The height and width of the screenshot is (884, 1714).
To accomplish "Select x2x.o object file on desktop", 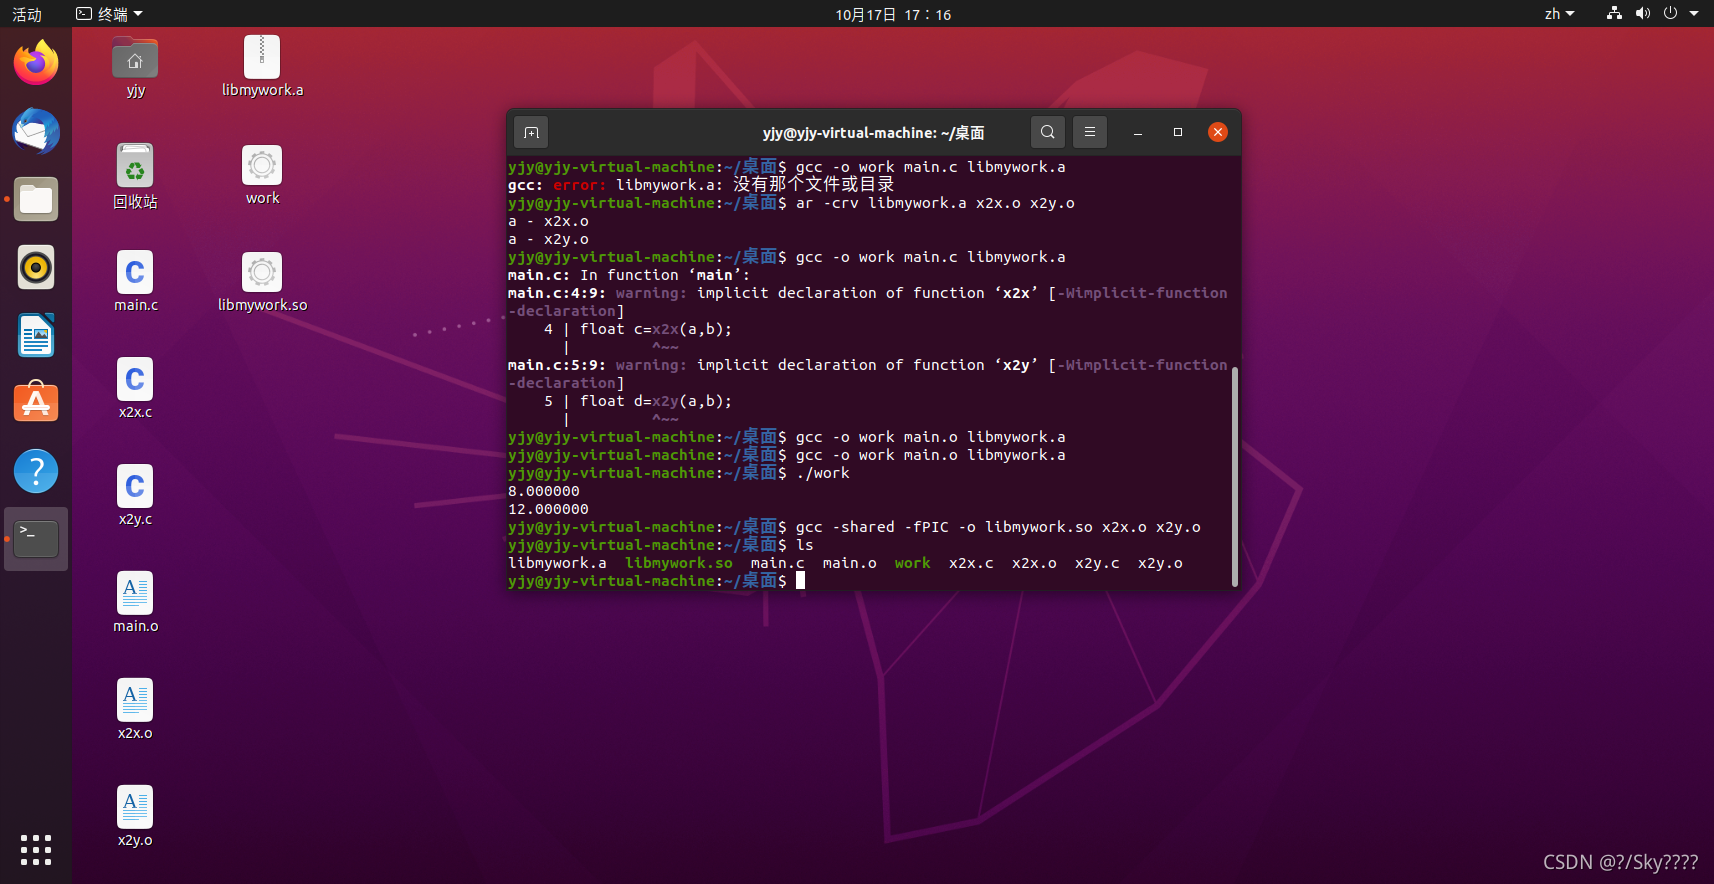I will (135, 709).
